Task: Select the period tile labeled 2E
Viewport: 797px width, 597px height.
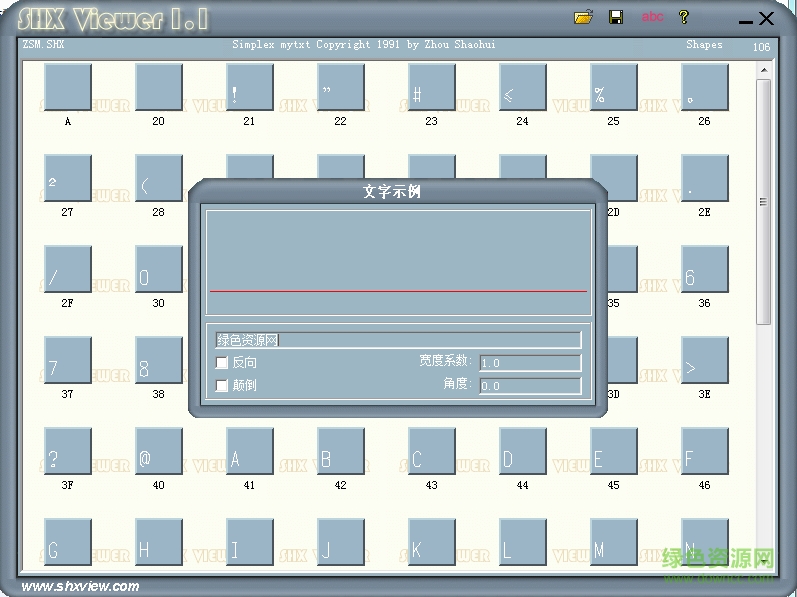Action: [x=704, y=178]
